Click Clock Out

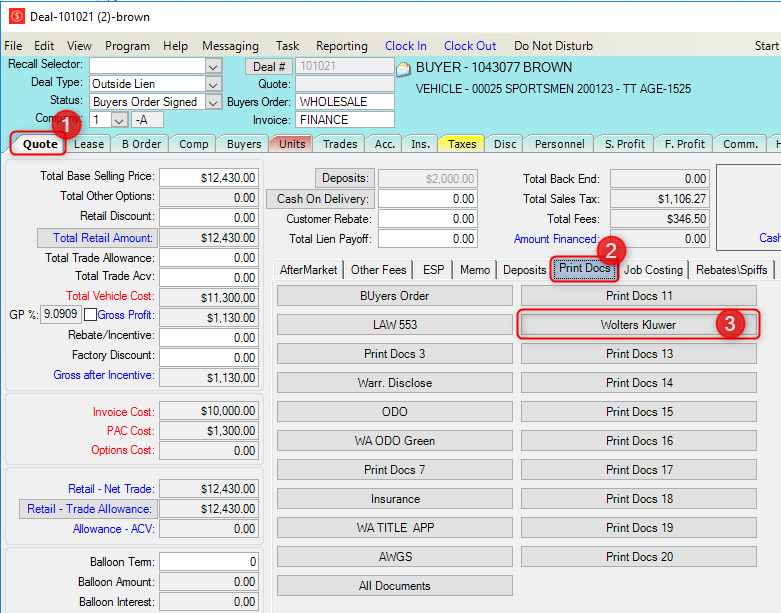pyautogui.click(x=470, y=46)
